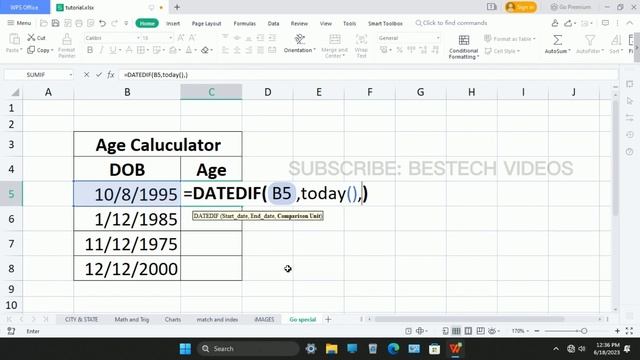
Task: Toggle Bold formatting
Action: [x=90, y=50]
